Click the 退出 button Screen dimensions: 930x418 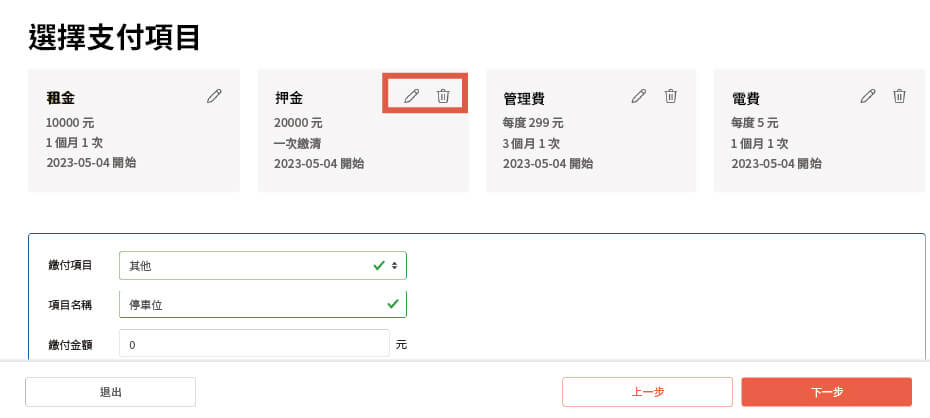point(110,392)
